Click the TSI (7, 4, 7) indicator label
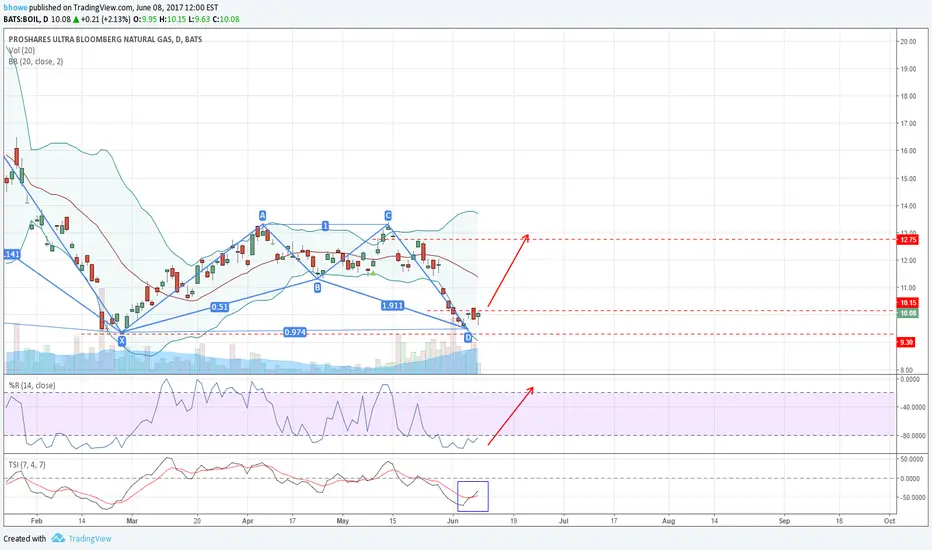This screenshot has width=932, height=550. 27,464
